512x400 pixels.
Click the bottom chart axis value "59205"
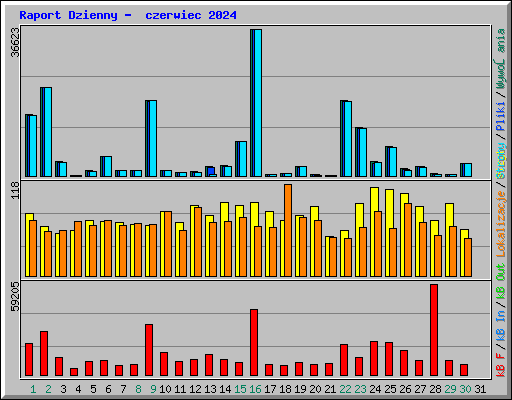tap(15, 296)
